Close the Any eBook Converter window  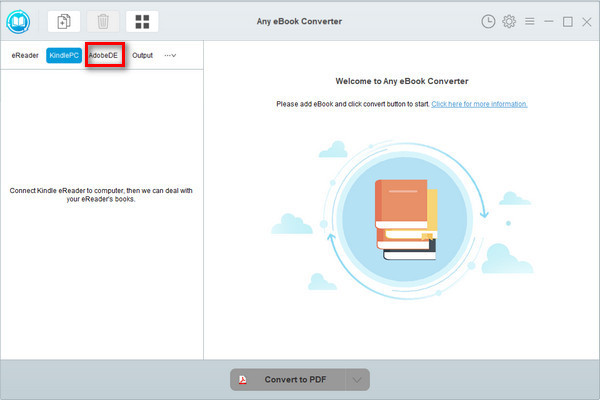click(587, 22)
